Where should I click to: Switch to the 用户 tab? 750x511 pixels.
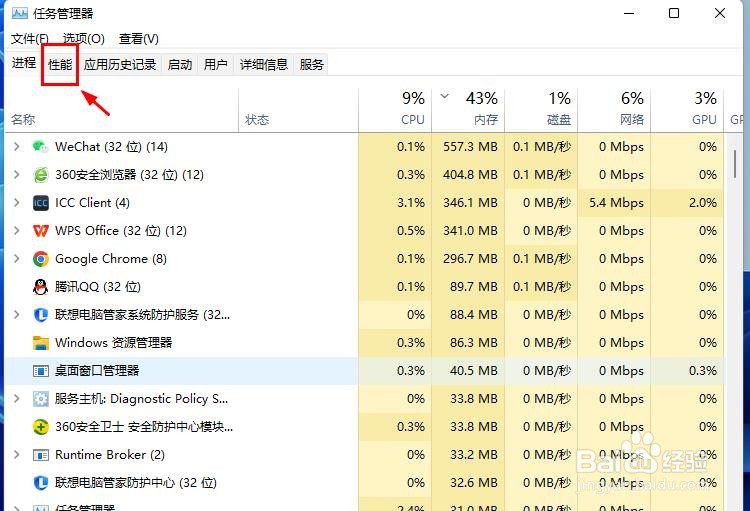pos(216,64)
